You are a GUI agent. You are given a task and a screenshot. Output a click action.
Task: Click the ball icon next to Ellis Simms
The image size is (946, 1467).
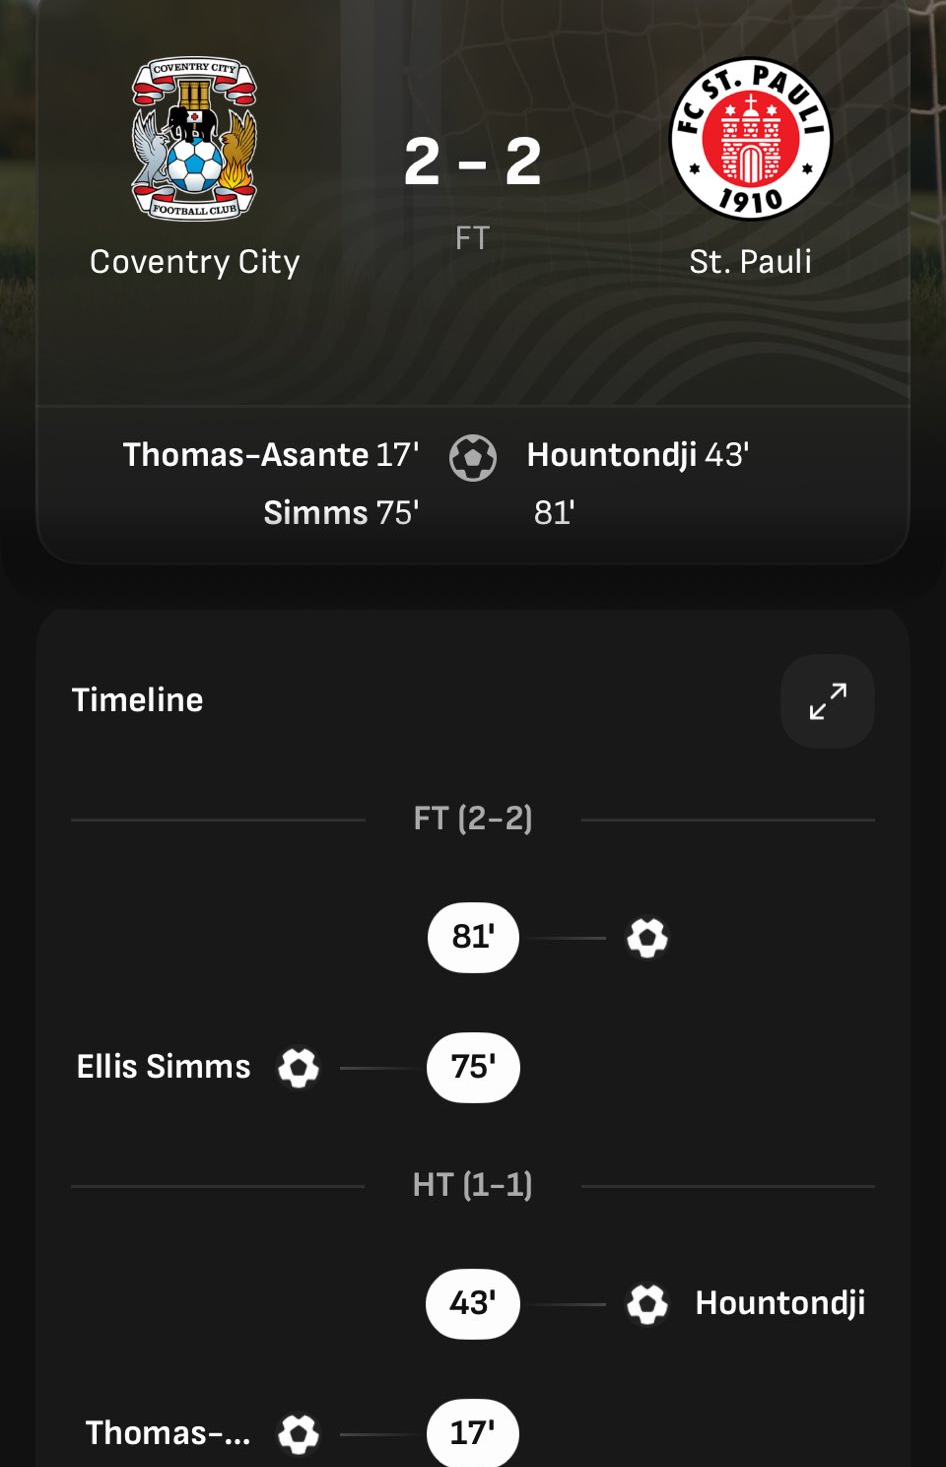(298, 1068)
